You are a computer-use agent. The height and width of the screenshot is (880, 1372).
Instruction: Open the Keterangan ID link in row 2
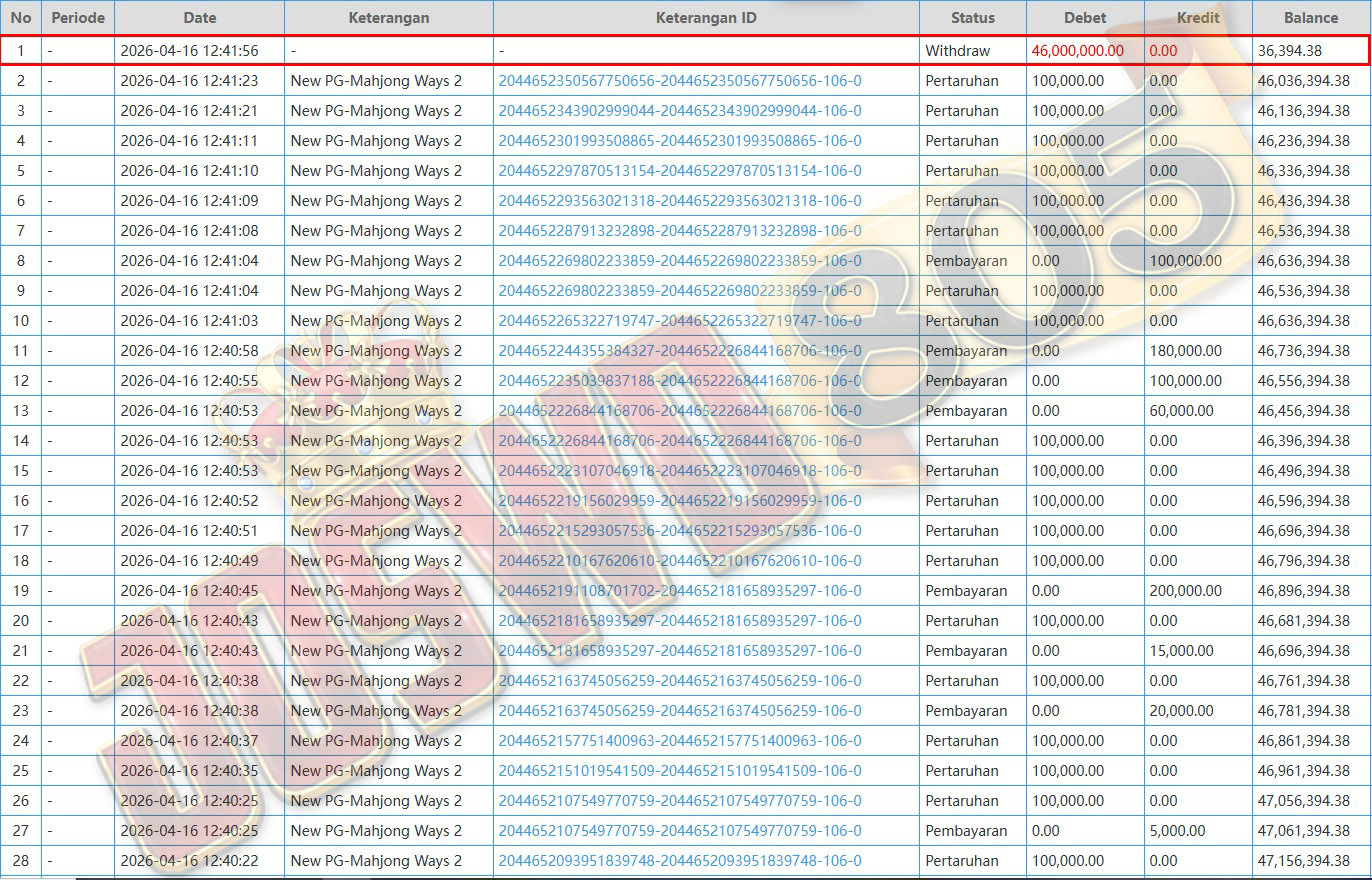pyautogui.click(x=679, y=81)
